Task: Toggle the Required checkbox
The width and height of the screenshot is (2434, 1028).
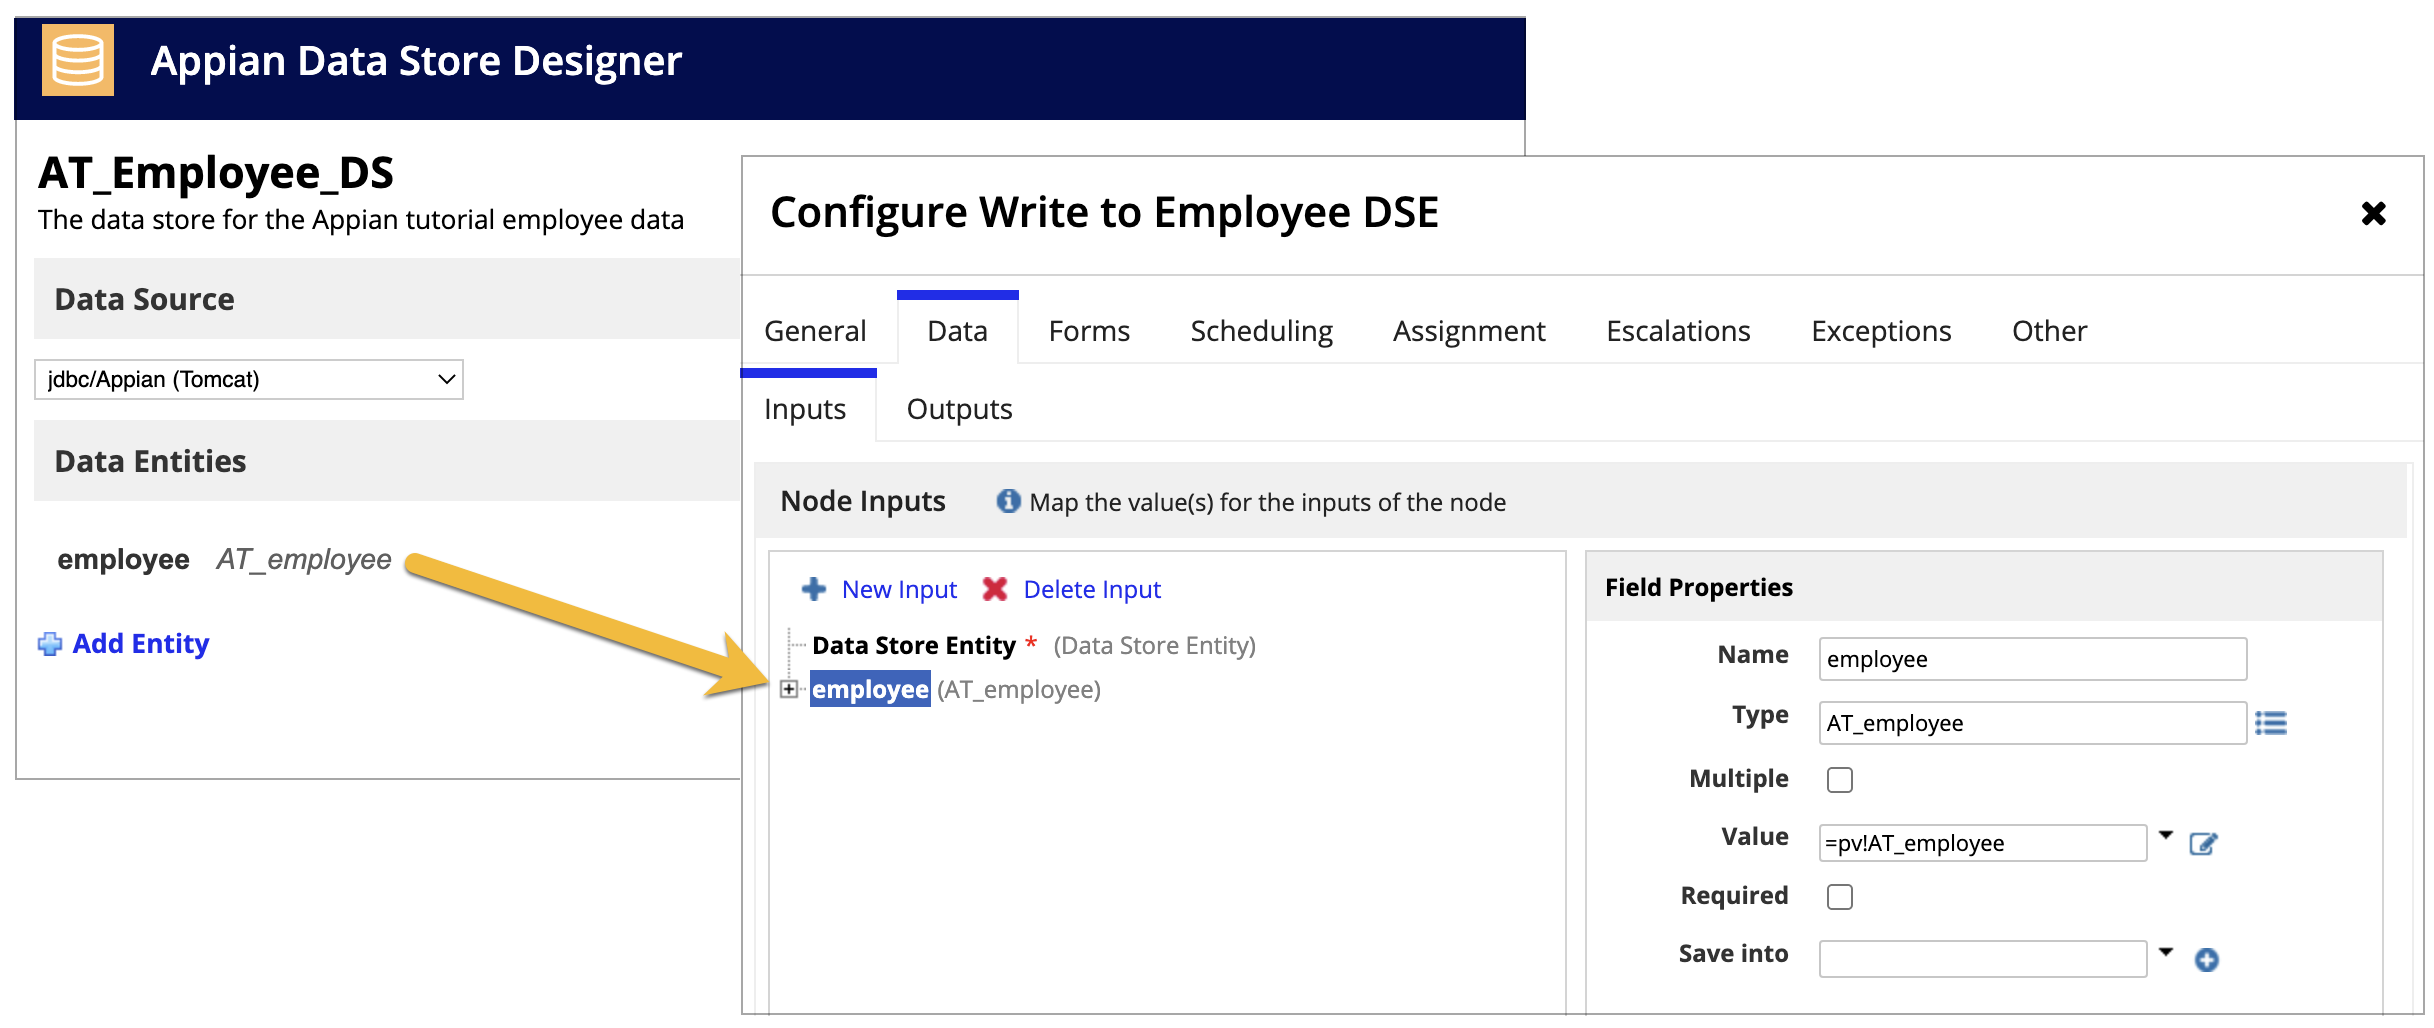Action: (x=1840, y=897)
